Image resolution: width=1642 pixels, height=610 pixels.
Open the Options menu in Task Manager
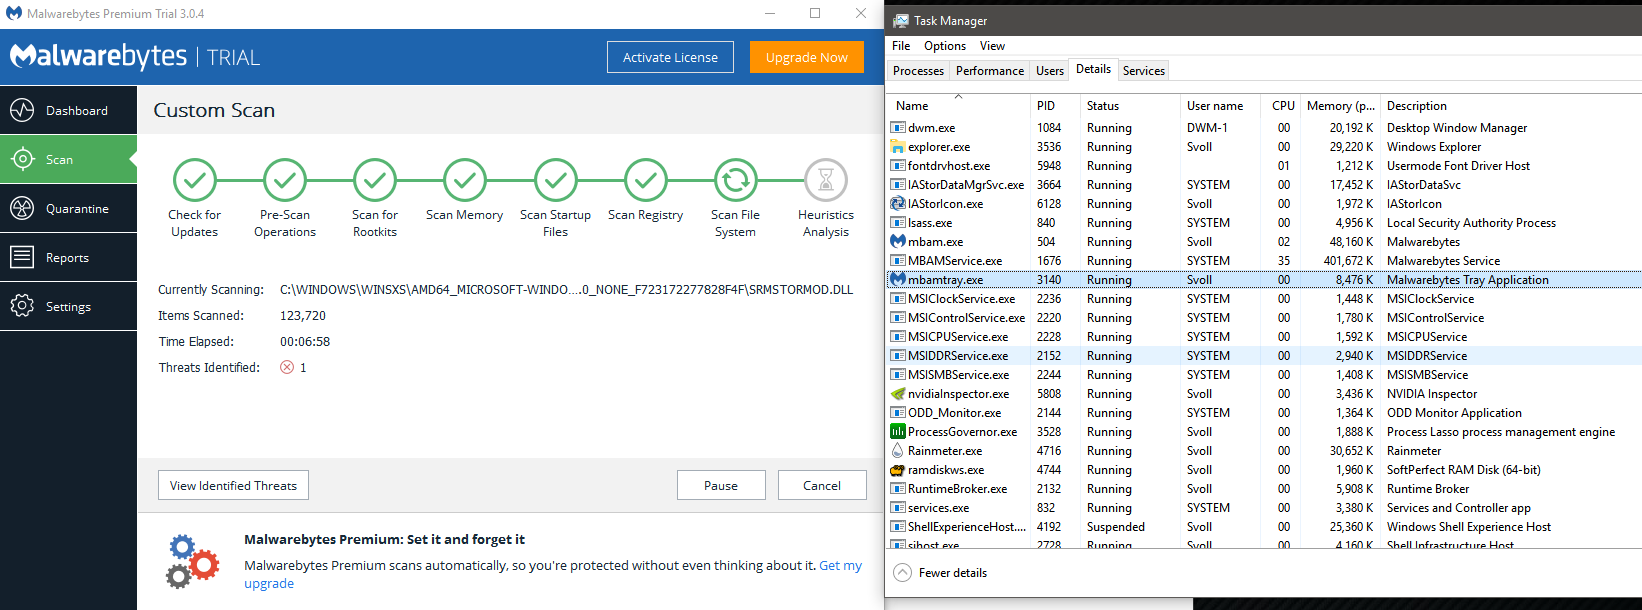[x=945, y=46]
